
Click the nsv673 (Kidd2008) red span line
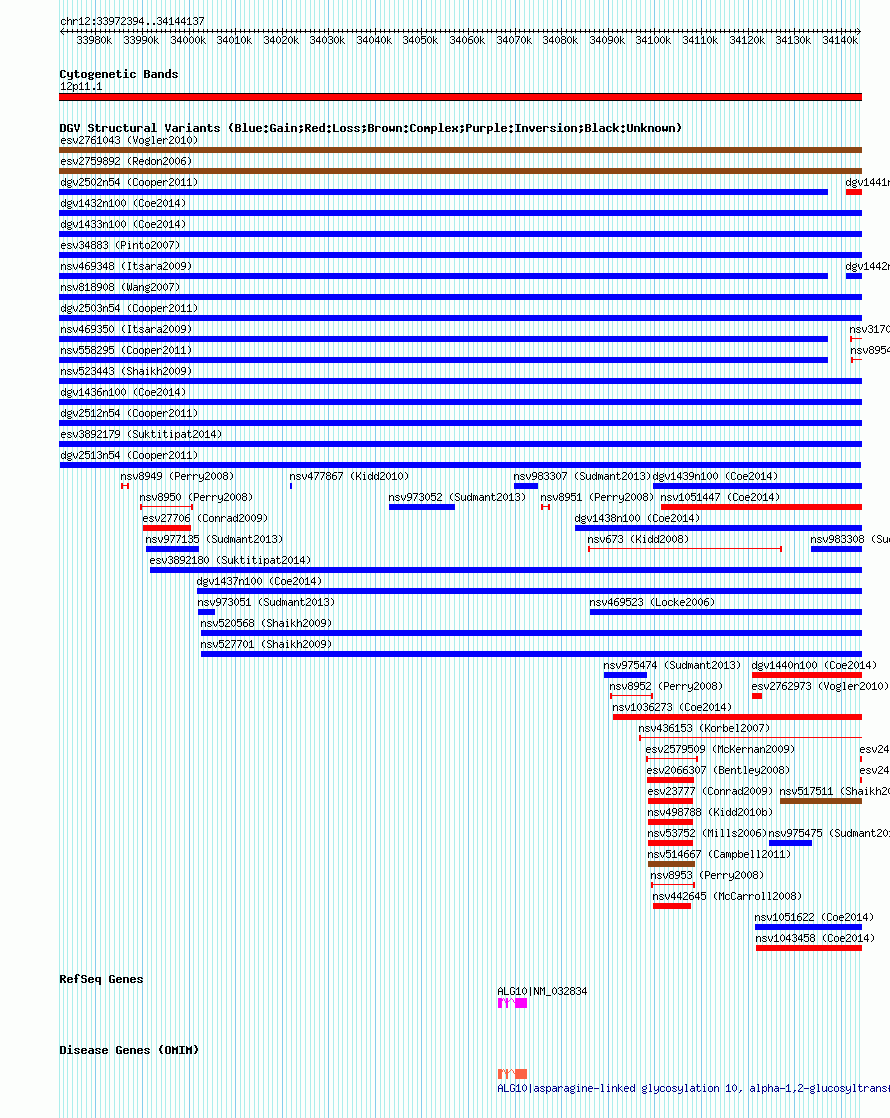[685, 549]
